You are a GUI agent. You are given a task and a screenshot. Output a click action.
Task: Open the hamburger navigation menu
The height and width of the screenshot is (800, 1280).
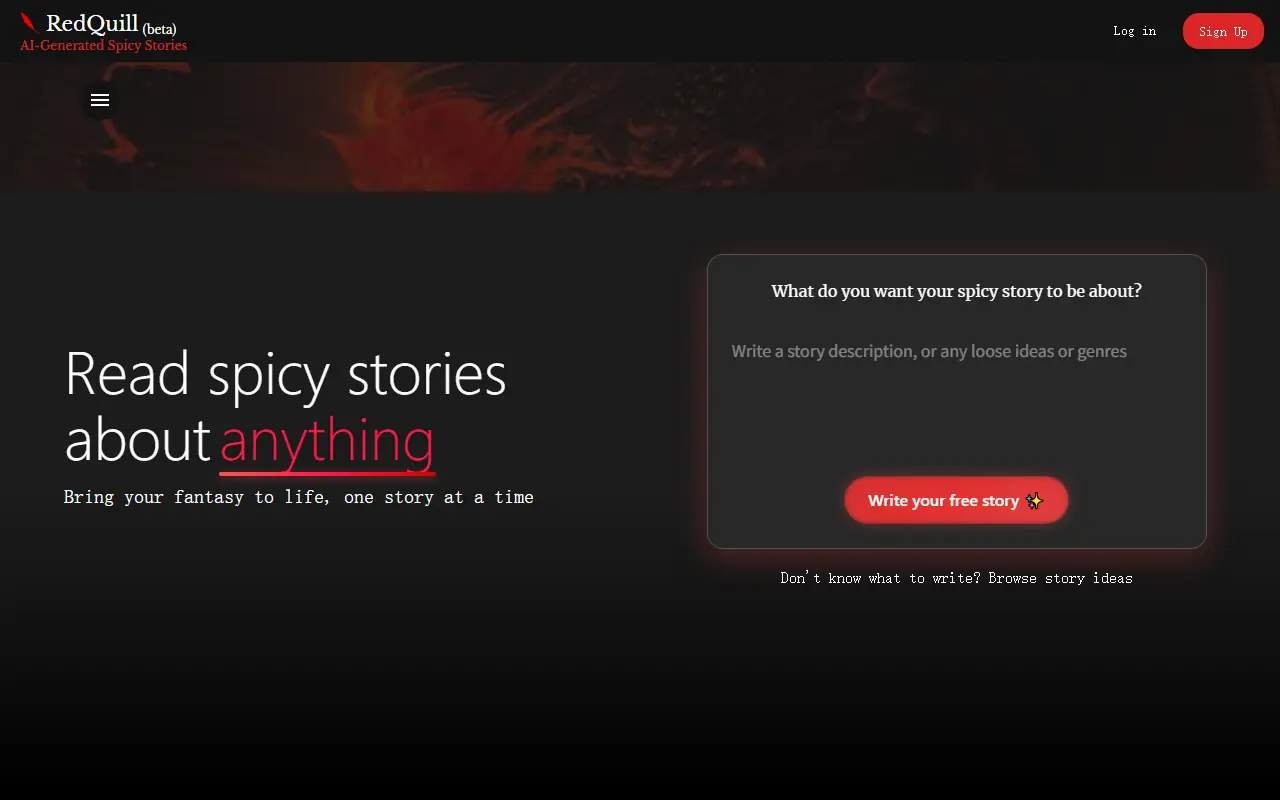coord(100,100)
